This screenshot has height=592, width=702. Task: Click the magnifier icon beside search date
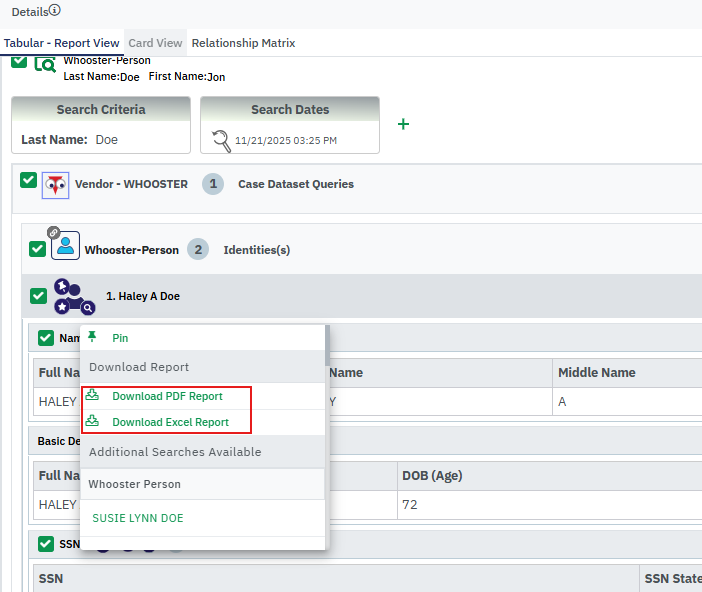click(x=222, y=141)
